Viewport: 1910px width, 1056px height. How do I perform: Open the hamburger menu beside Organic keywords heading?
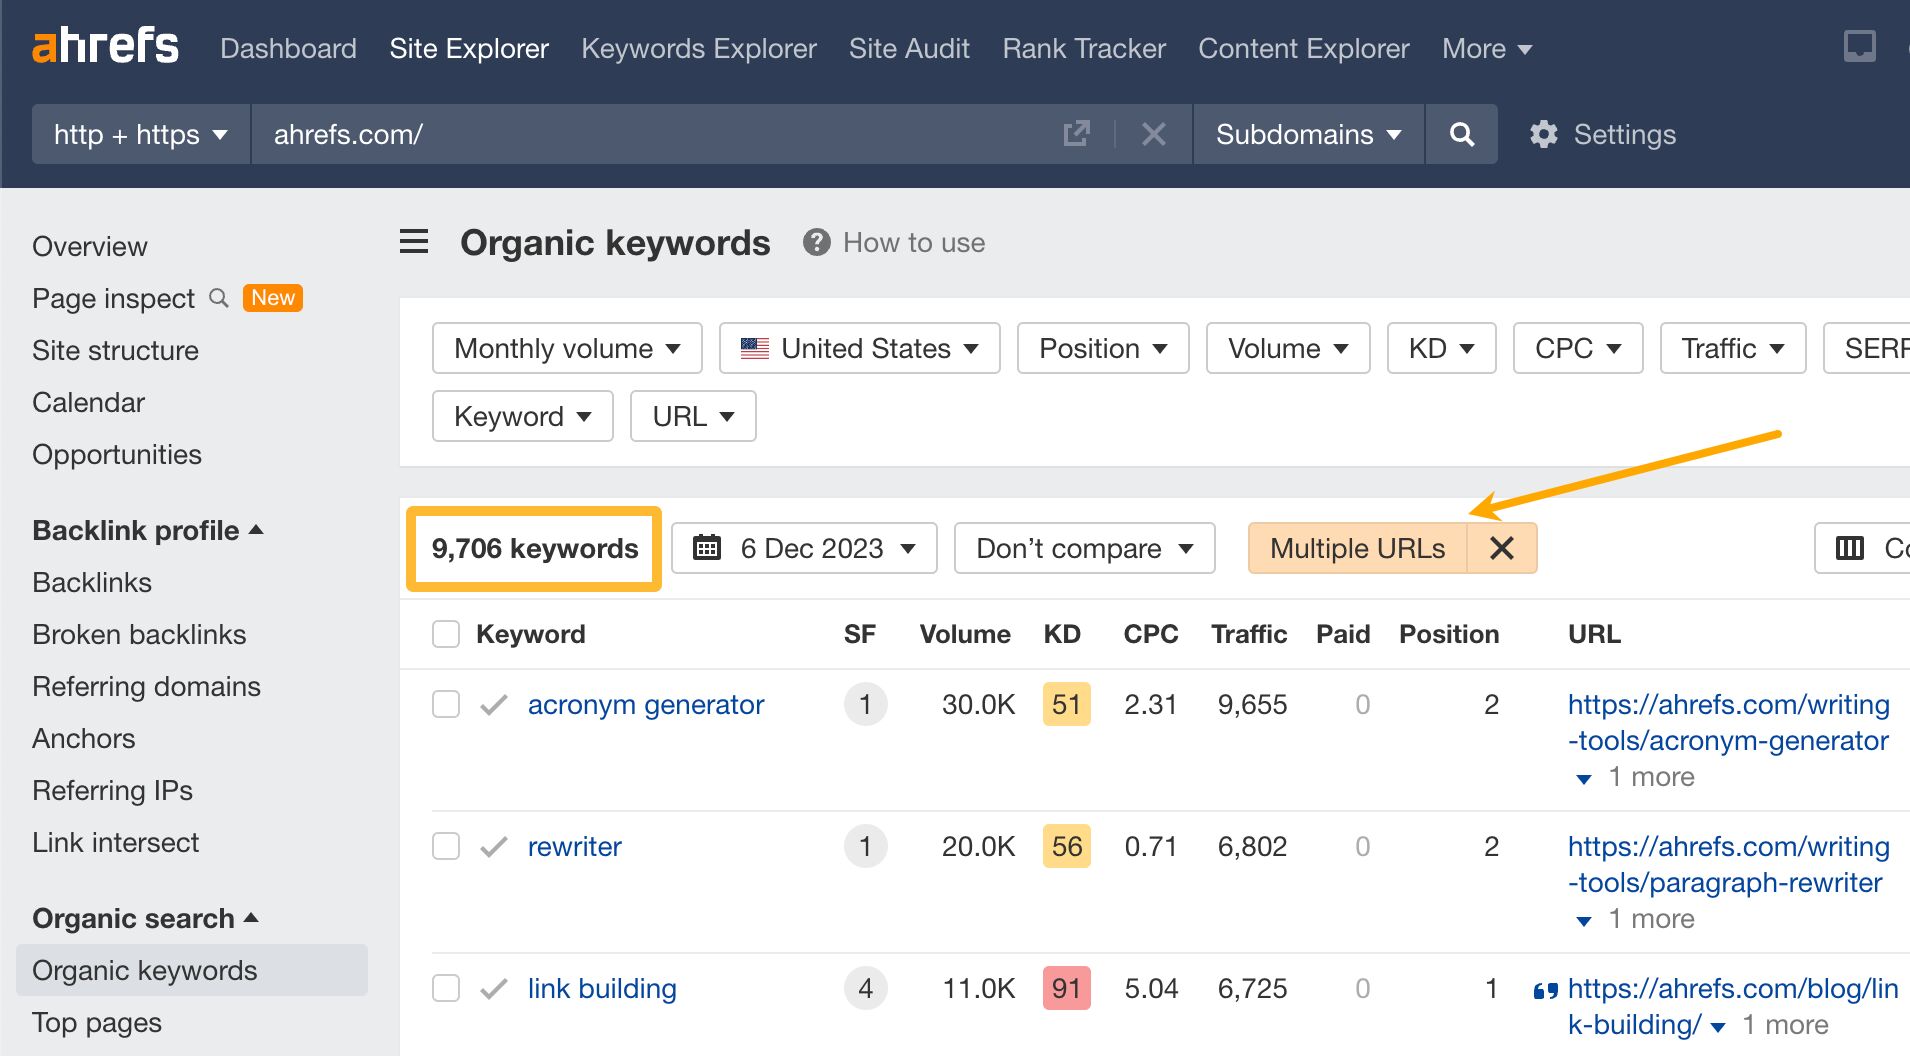(x=413, y=241)
